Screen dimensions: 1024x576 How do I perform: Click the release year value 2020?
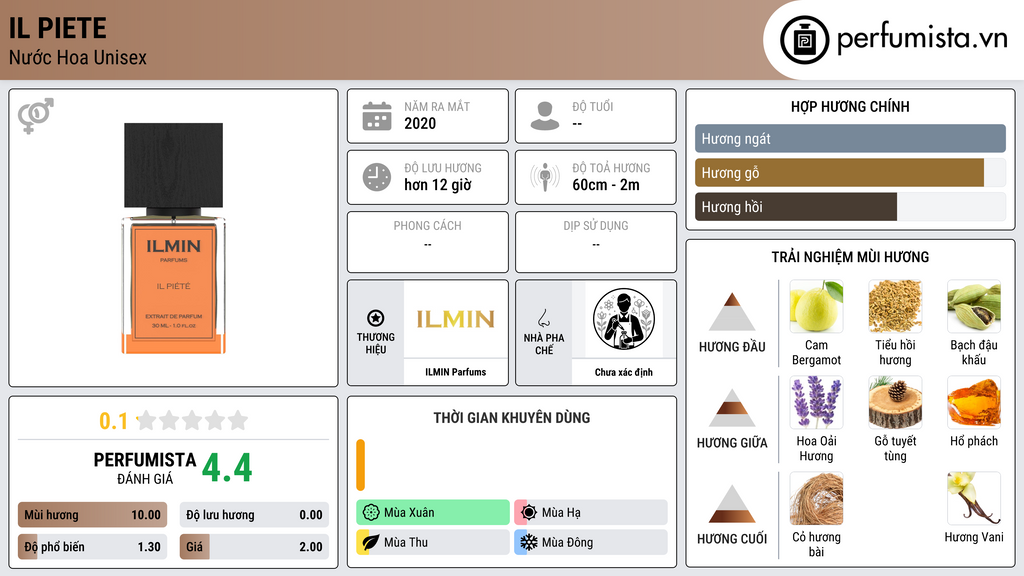click(420, 123)
